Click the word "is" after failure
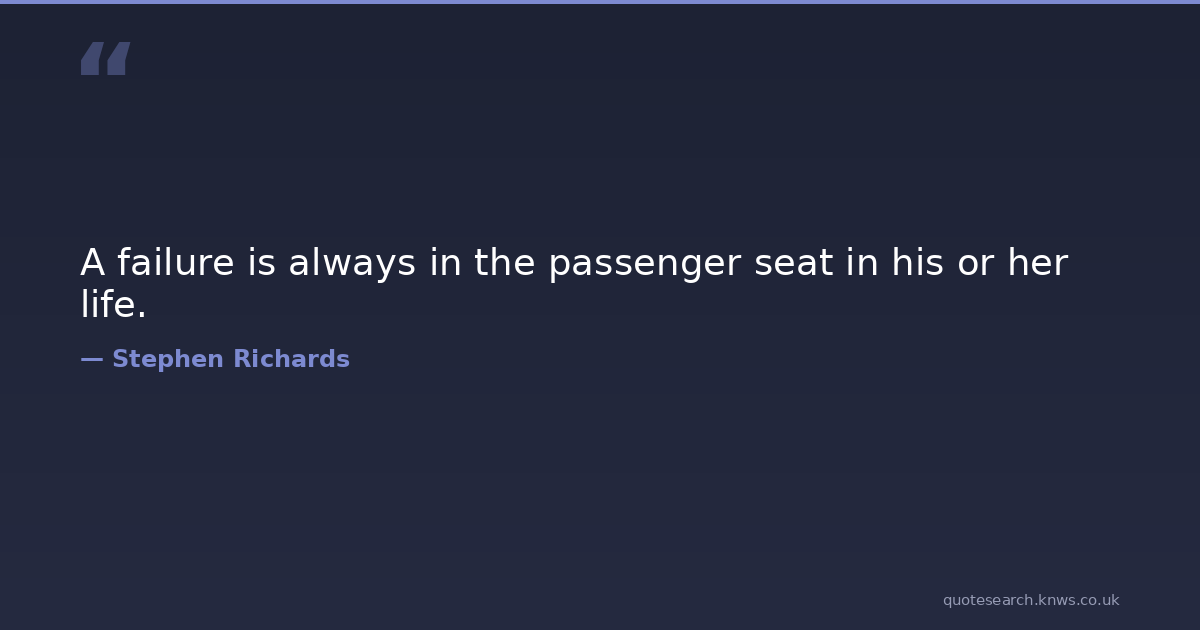Viewport: 1200px width, 630px height. 260,263
